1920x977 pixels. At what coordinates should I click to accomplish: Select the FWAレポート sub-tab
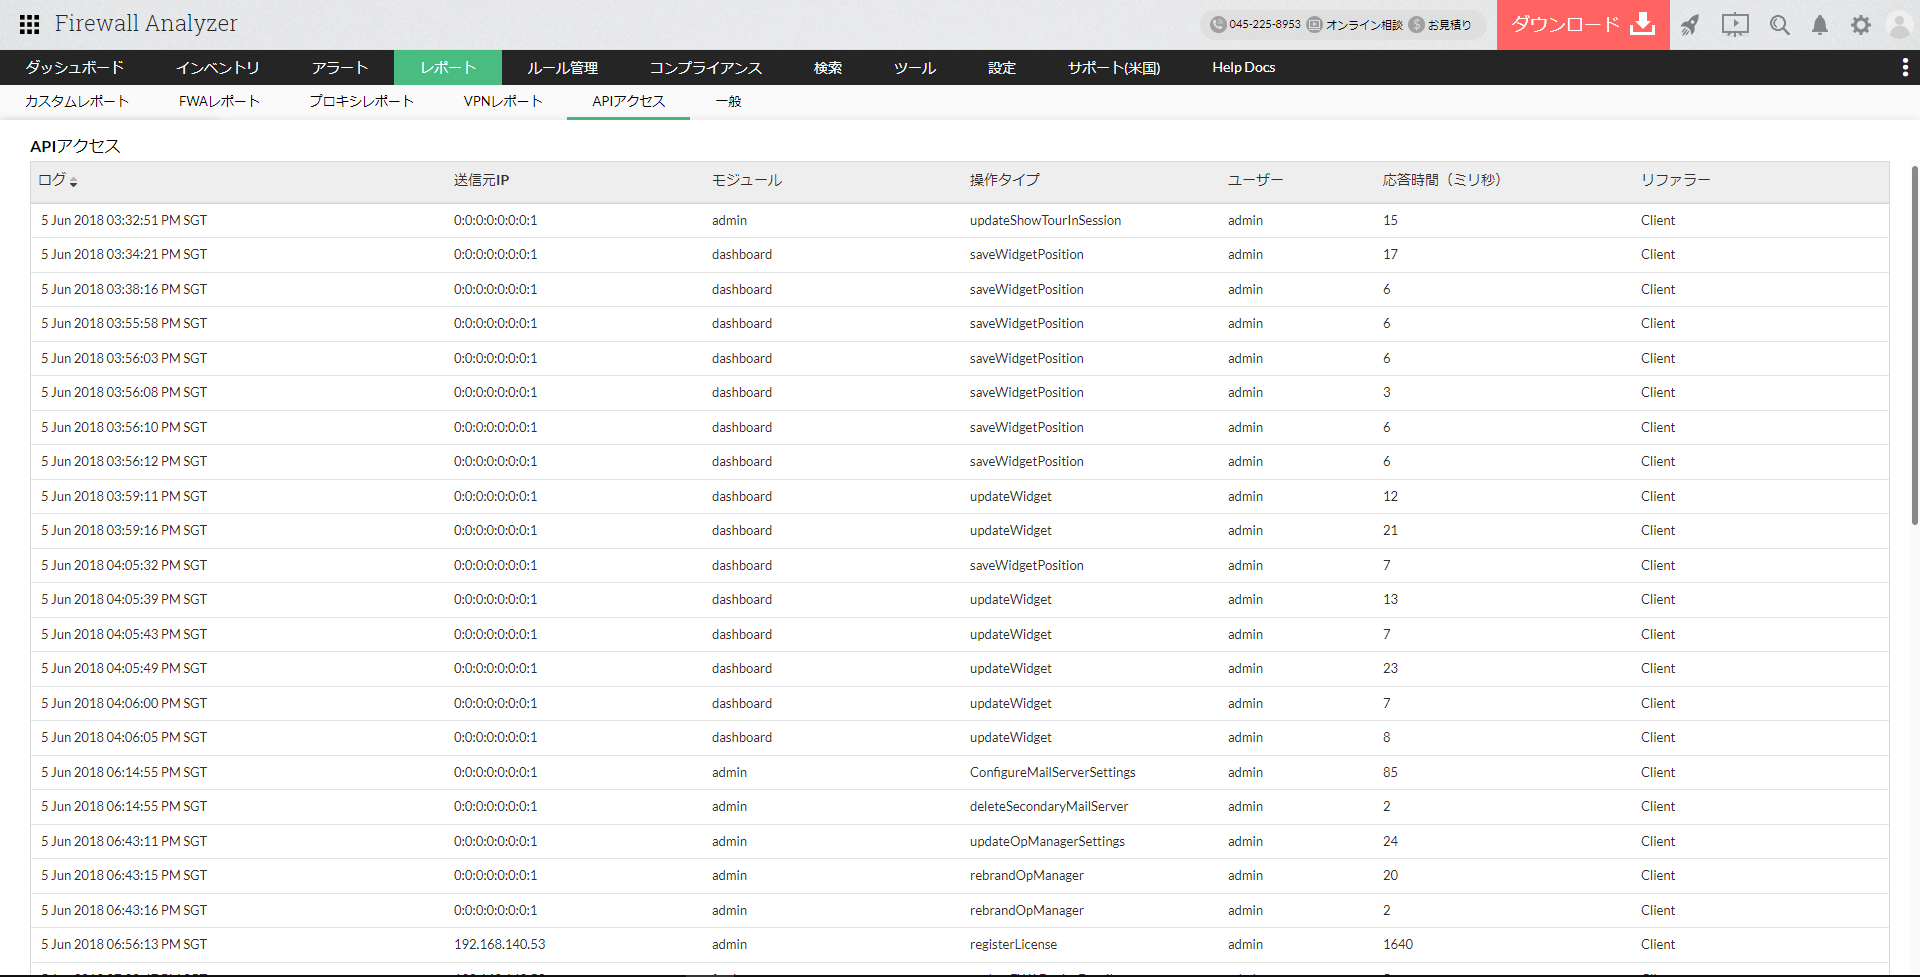[219, 101]
